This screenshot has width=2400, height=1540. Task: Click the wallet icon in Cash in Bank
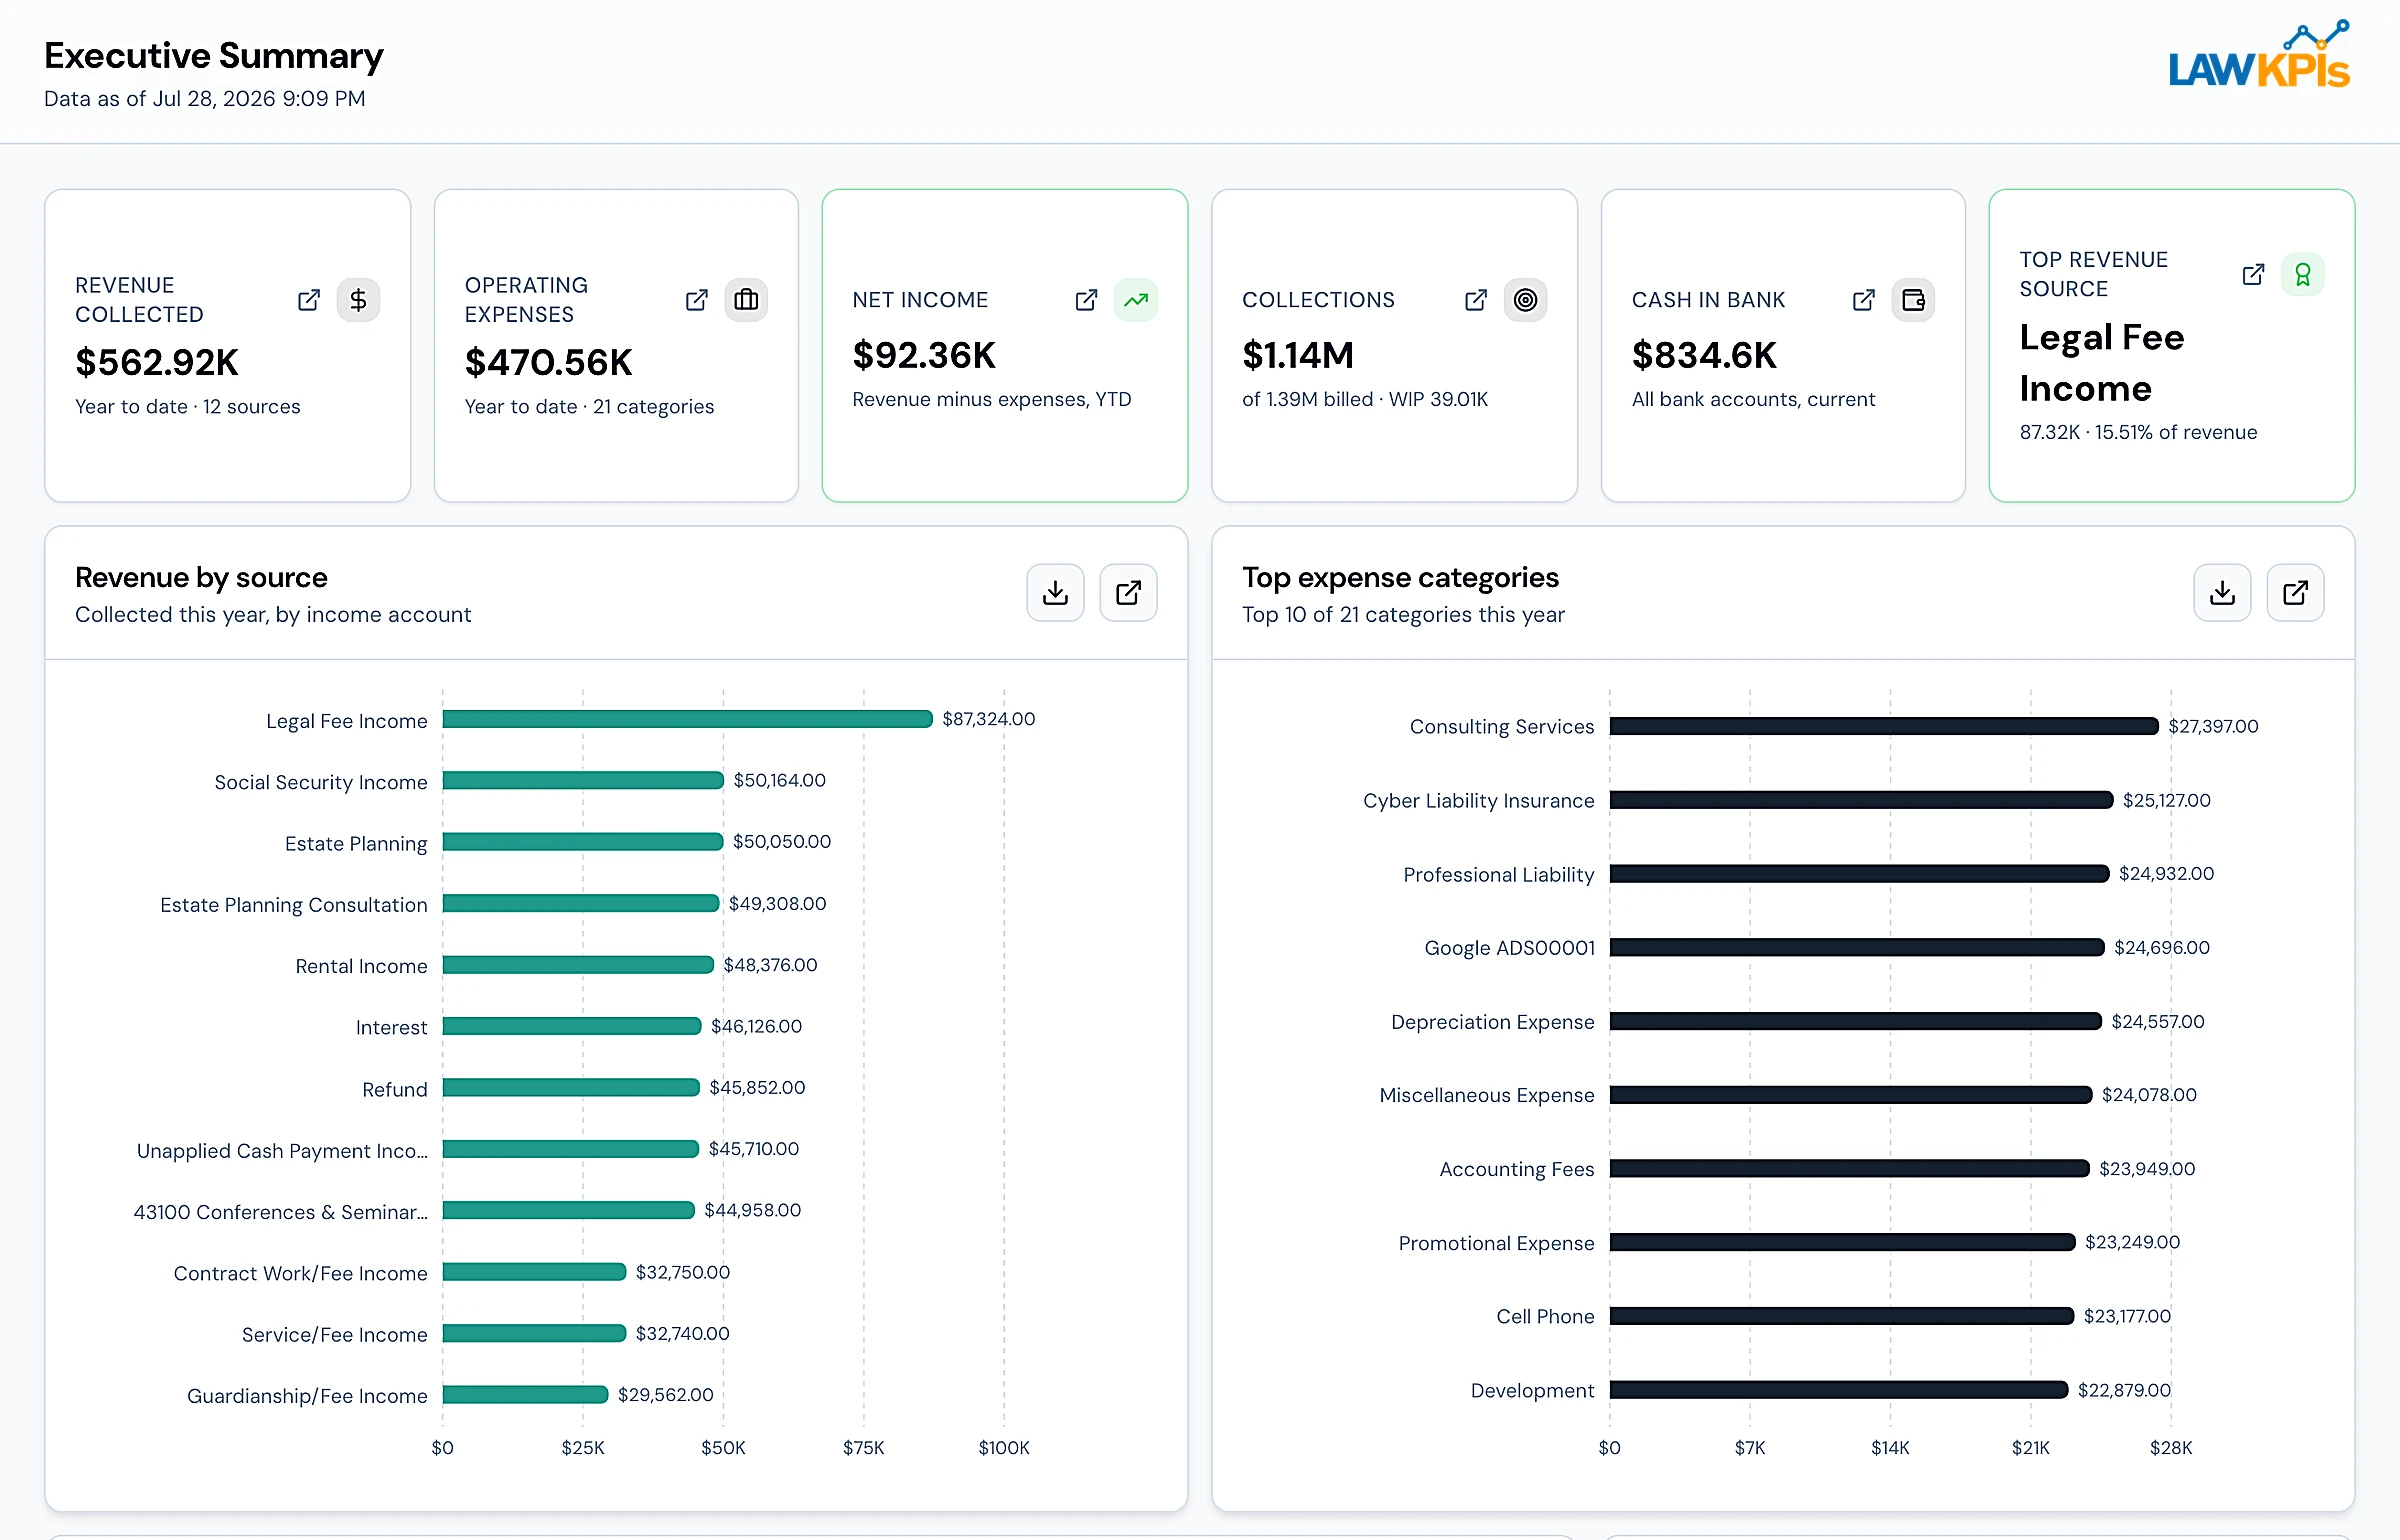[x=1913, y=300]
